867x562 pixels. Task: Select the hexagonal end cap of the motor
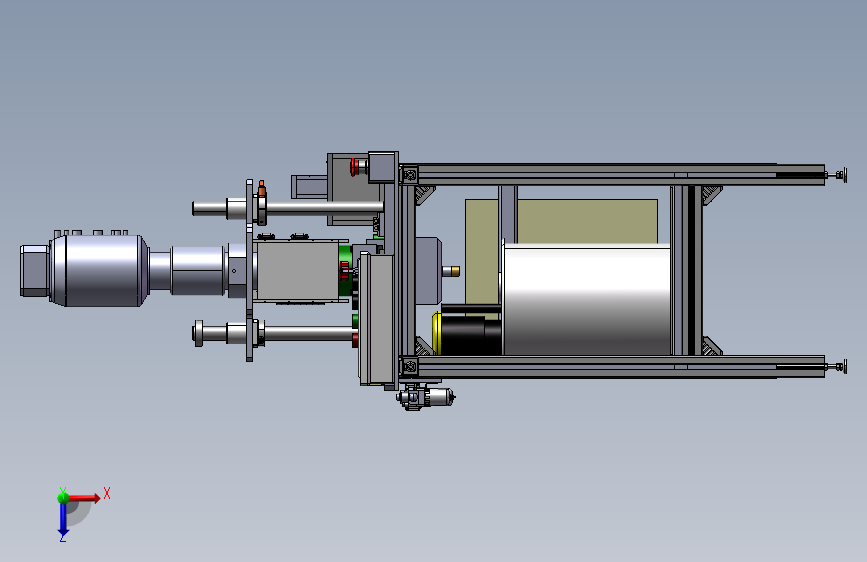pos(34,270)
